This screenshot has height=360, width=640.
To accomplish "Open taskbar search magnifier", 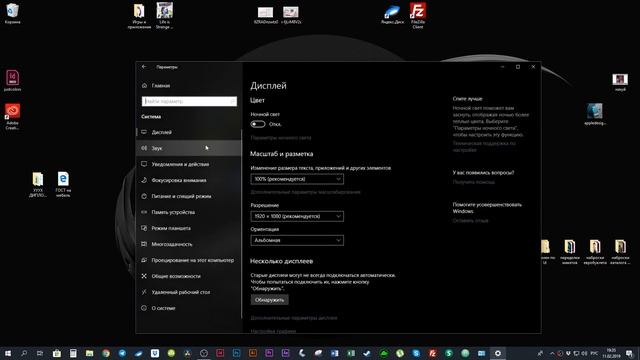I will (x=24, y=353).
